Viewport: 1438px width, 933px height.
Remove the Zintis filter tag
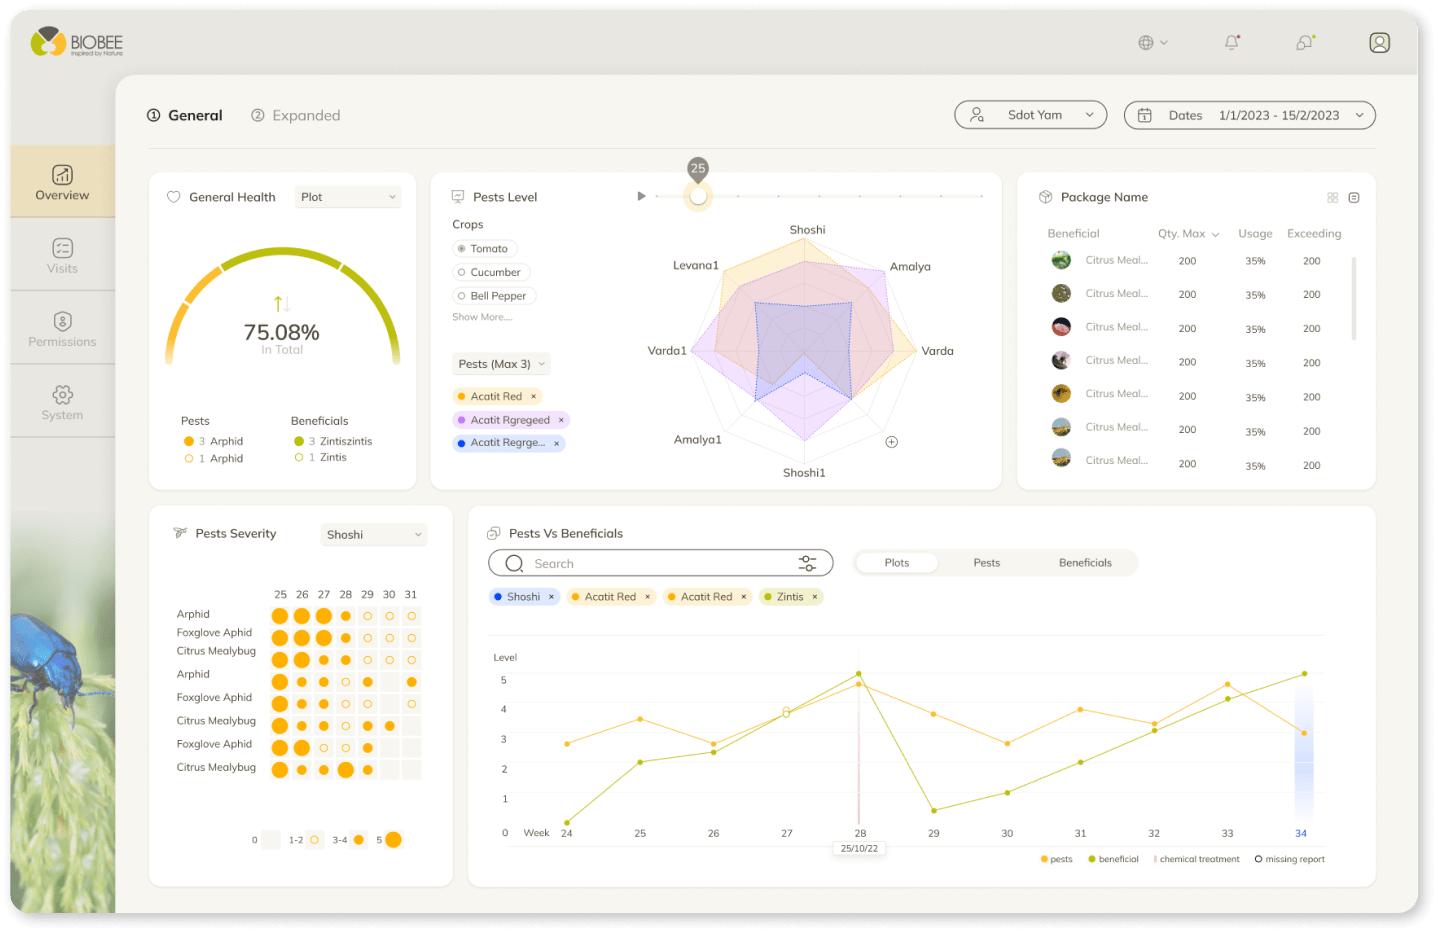pos(814,597)
